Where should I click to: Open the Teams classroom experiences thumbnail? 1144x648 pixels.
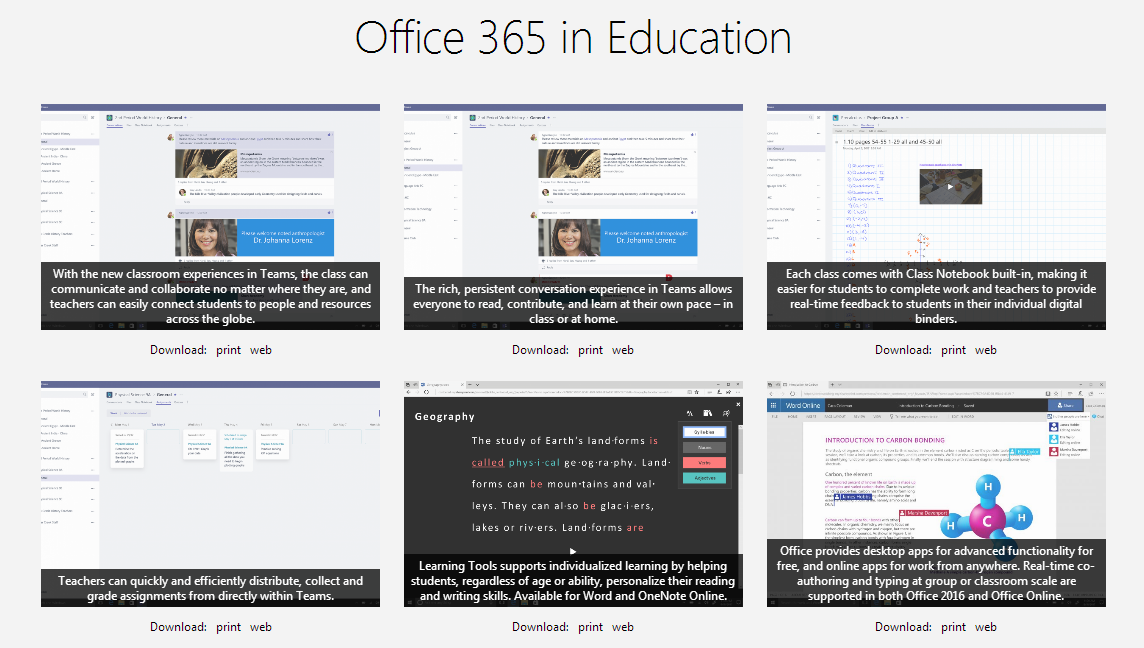coord(210,216)
